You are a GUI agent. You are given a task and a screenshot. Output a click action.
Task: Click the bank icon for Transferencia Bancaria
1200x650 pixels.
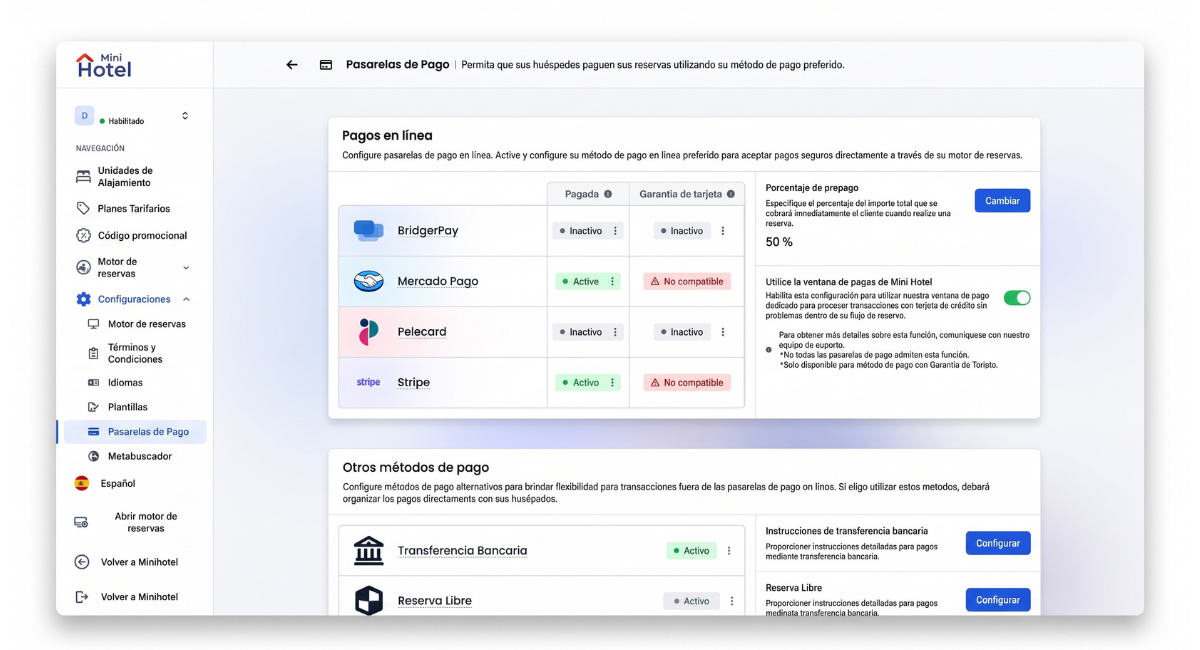click(x=369, y=550)
